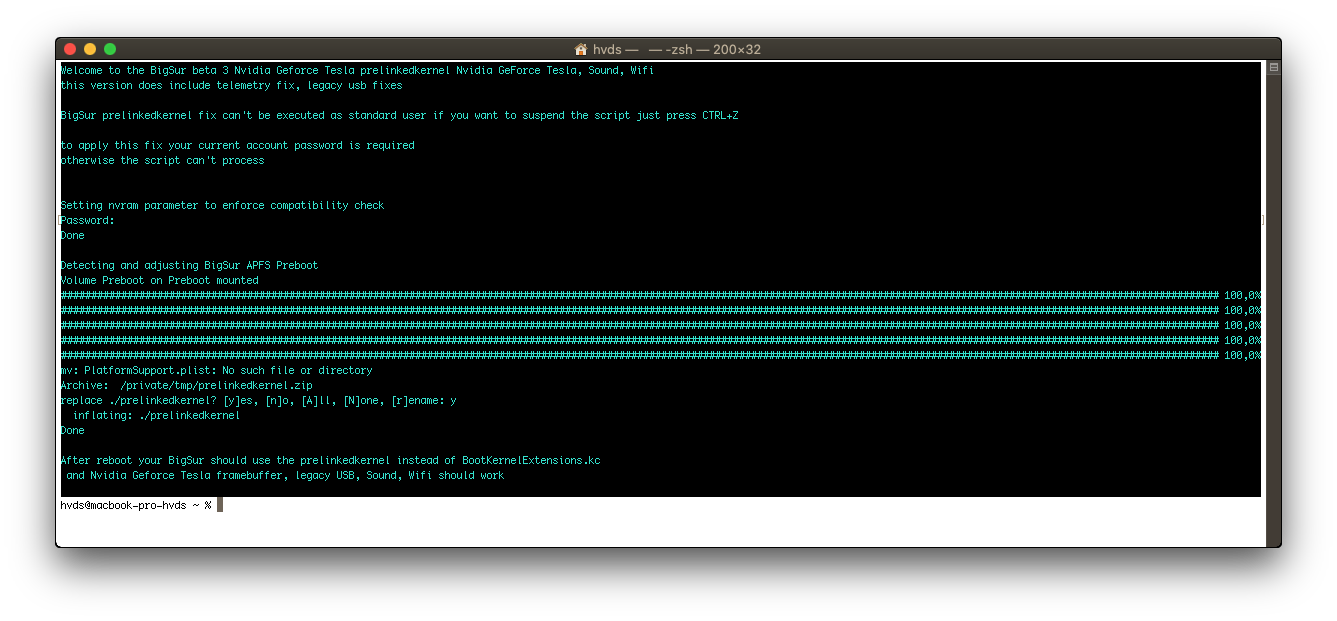Minimize Terminal using the yellow button
Screen dimensions: 1337x621
[x=90, y=49]
